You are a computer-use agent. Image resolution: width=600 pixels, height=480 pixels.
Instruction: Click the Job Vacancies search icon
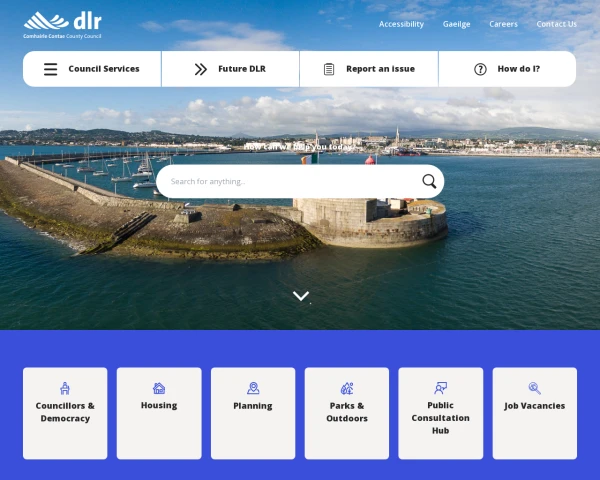[534, 388]
